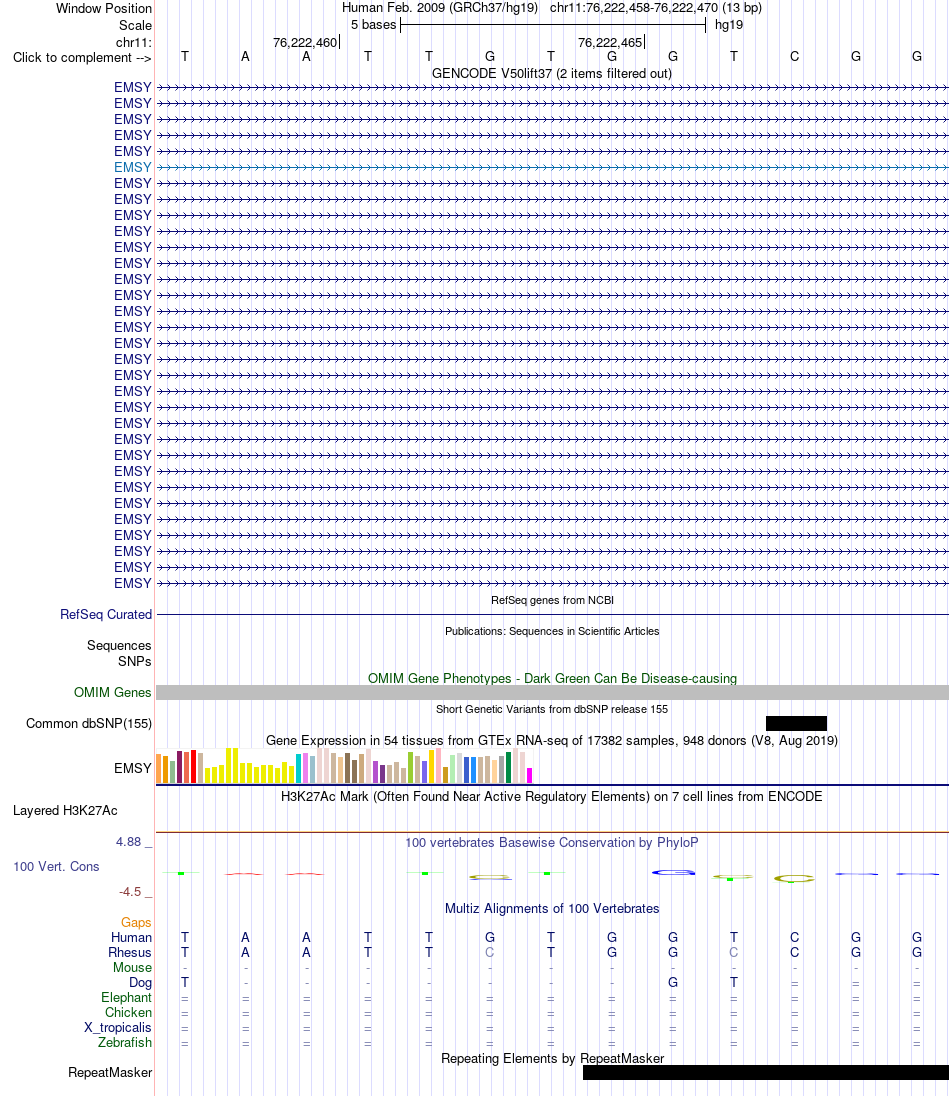950x1096 pixels.
Task: Open the GENCODE V50lift37 track title
Action: pos(552,73)
